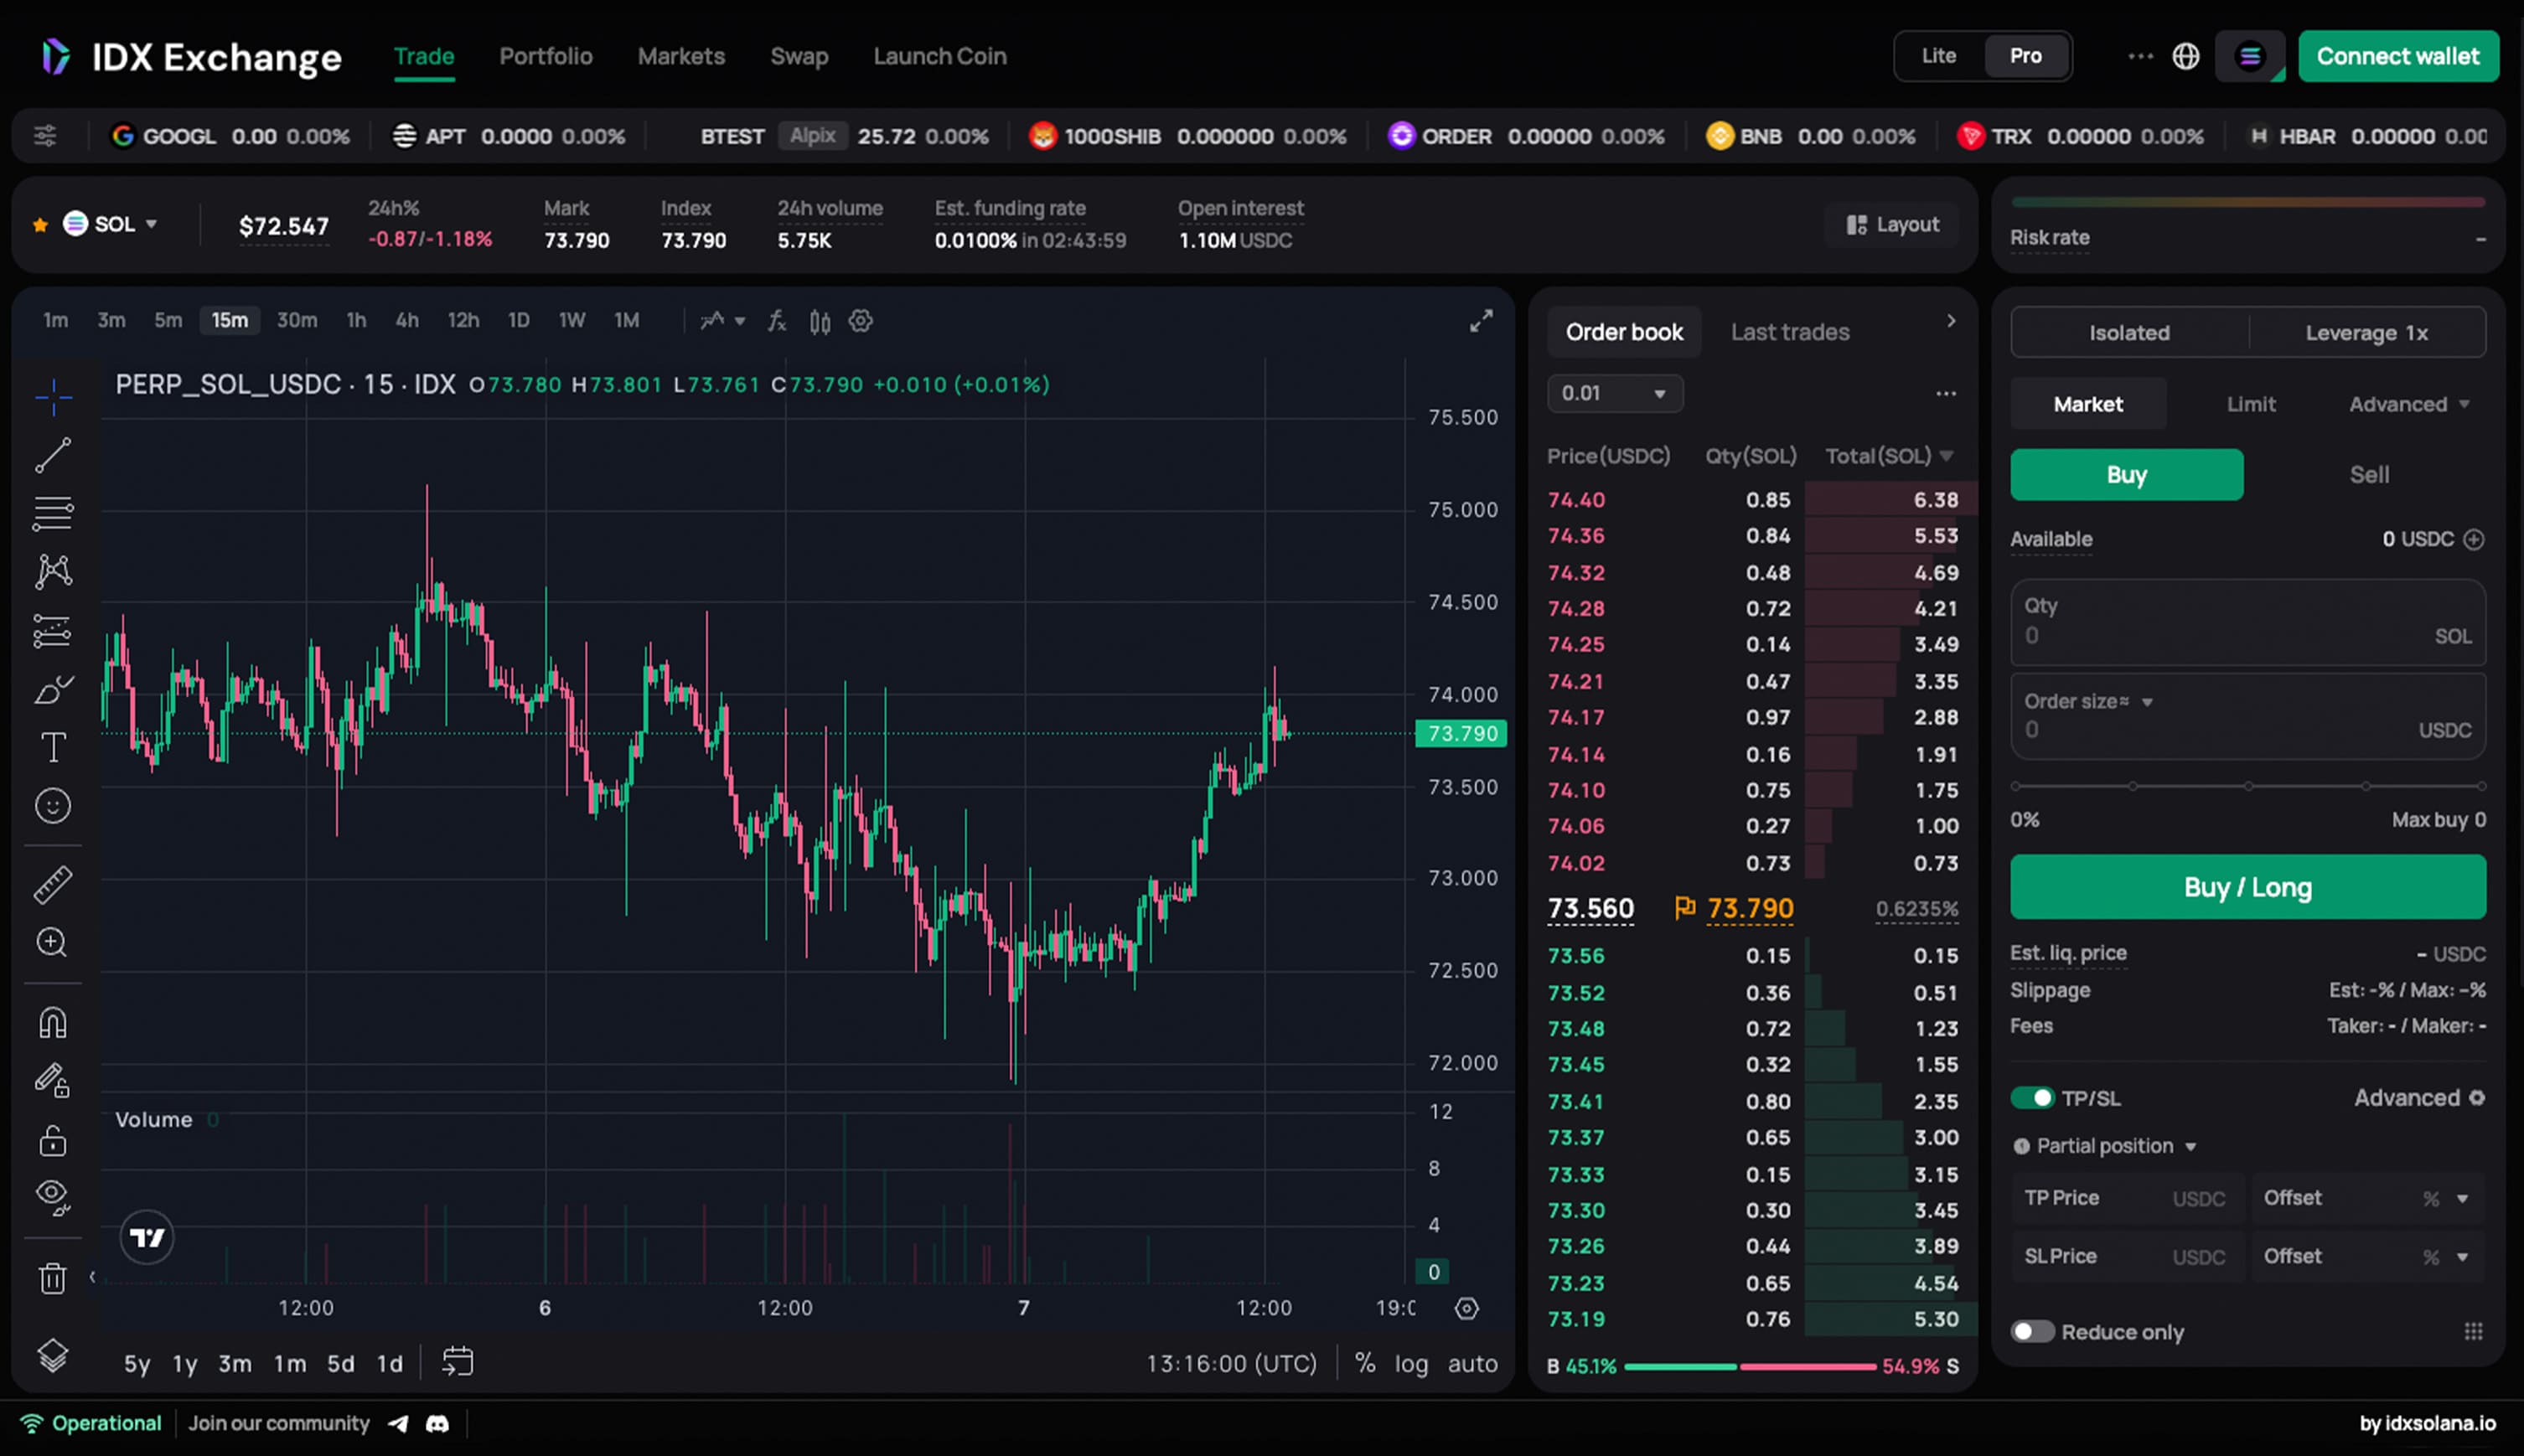The height and width of the screenshot is (1456, 2524).
Task: Toggle hide all drawings eye icon
Action: [x=53, y=1196]
